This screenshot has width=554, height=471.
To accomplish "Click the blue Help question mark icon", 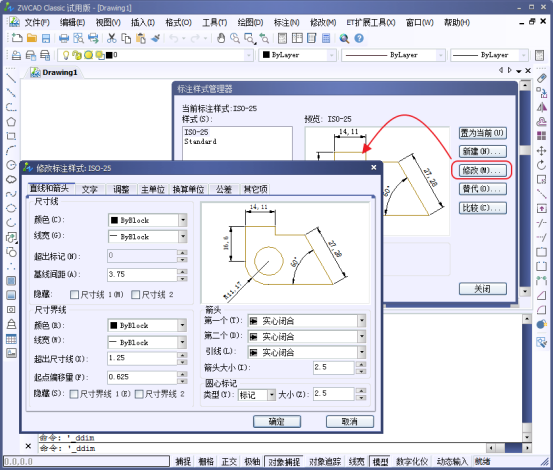I will (x=359, y=38).
